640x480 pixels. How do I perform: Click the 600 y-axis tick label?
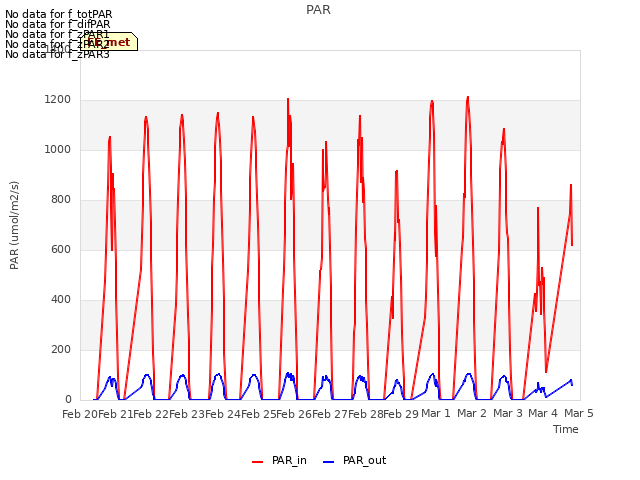pos(61,249)
